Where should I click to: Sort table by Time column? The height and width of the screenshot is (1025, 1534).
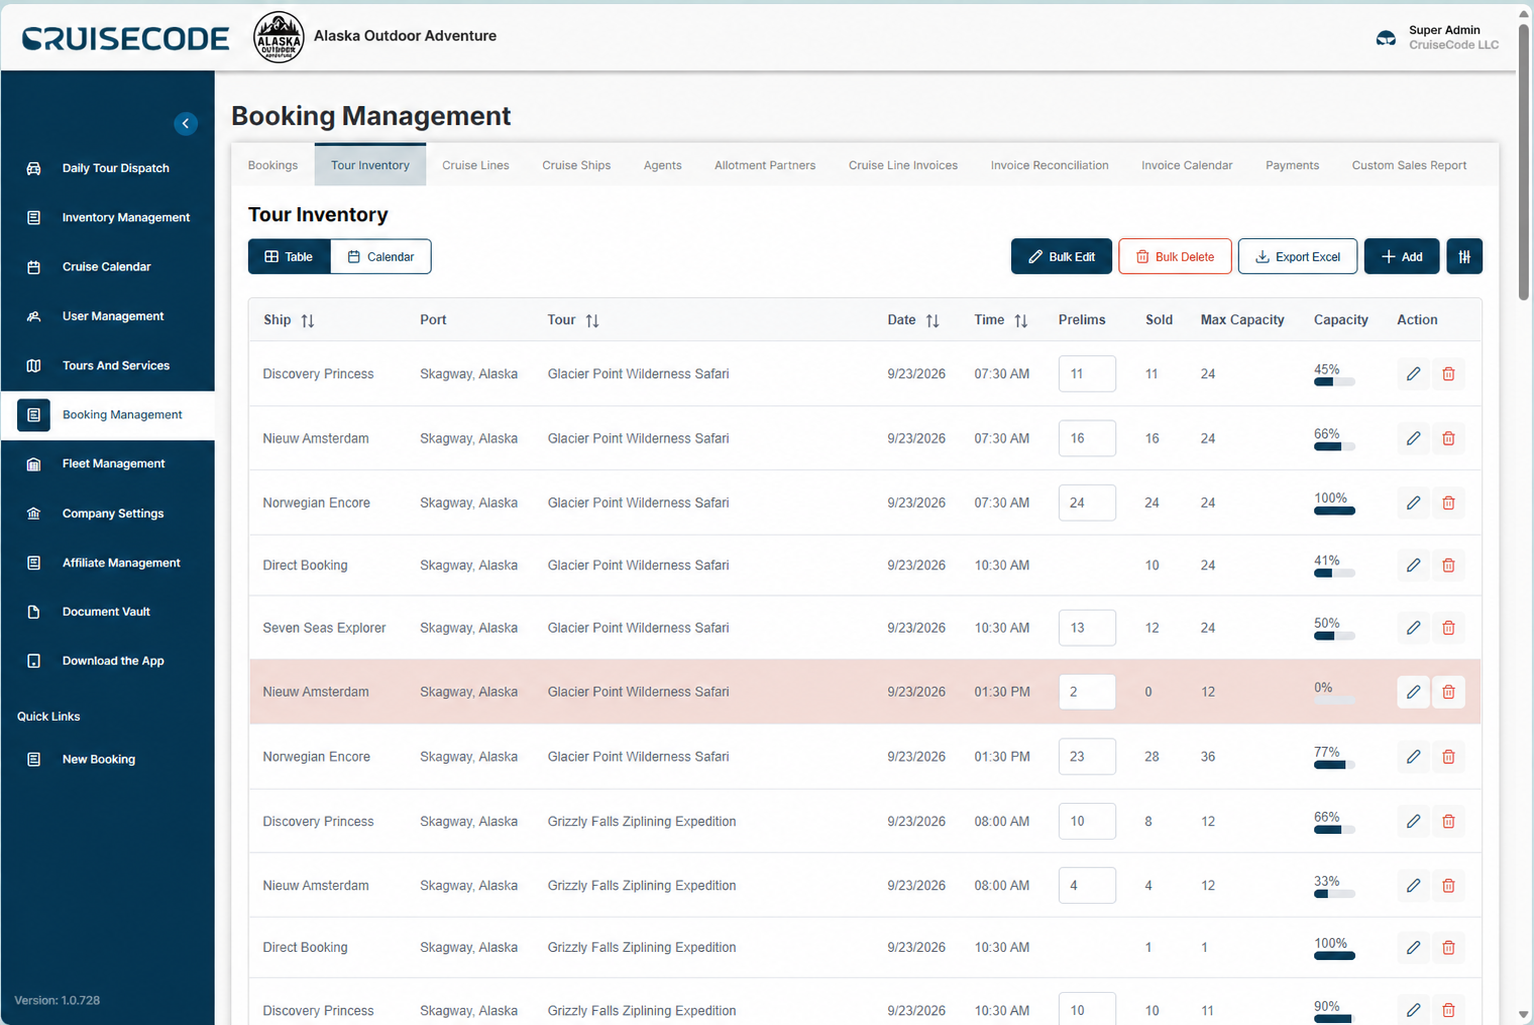pyautogui.click(x=1020, y=321)
